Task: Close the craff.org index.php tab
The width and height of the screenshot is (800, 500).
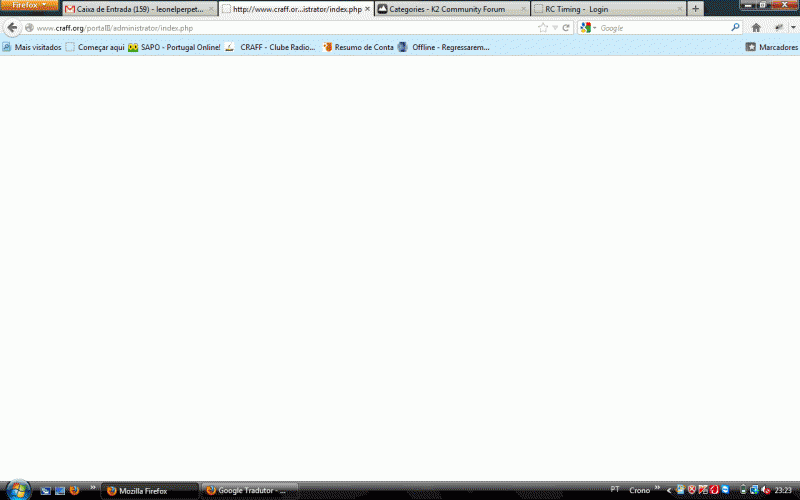Action: (x=367, y=9)
